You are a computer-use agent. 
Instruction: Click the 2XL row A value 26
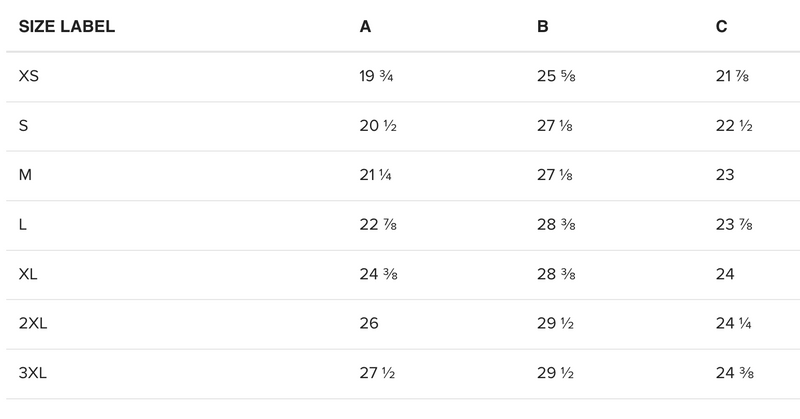click(x=369, y=324)
